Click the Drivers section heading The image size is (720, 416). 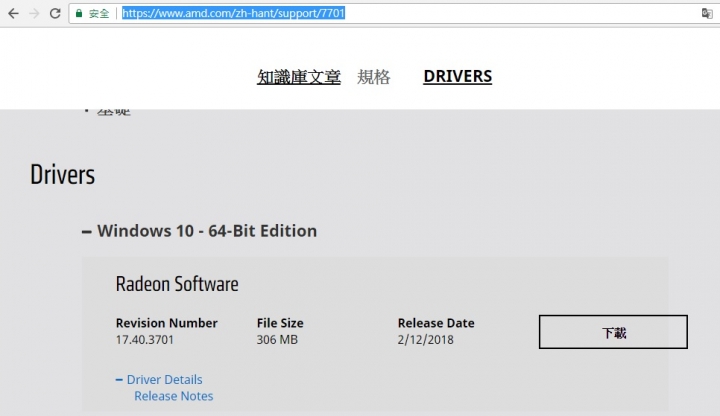62,175
